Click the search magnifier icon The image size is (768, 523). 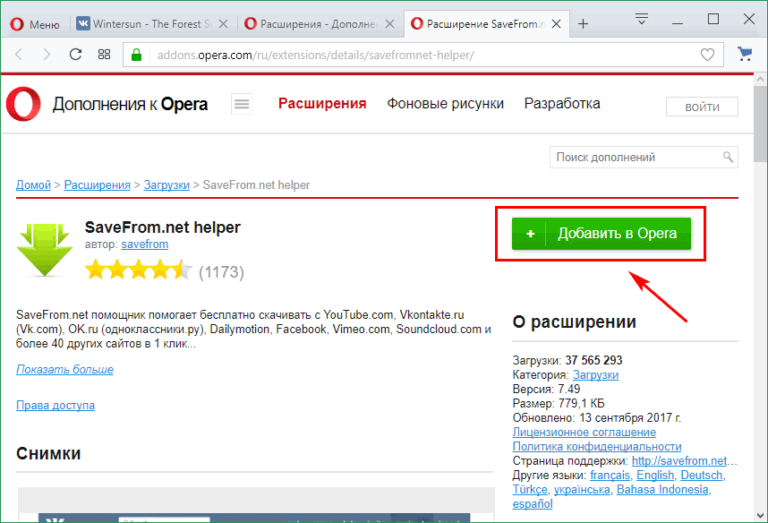(728, 157)
